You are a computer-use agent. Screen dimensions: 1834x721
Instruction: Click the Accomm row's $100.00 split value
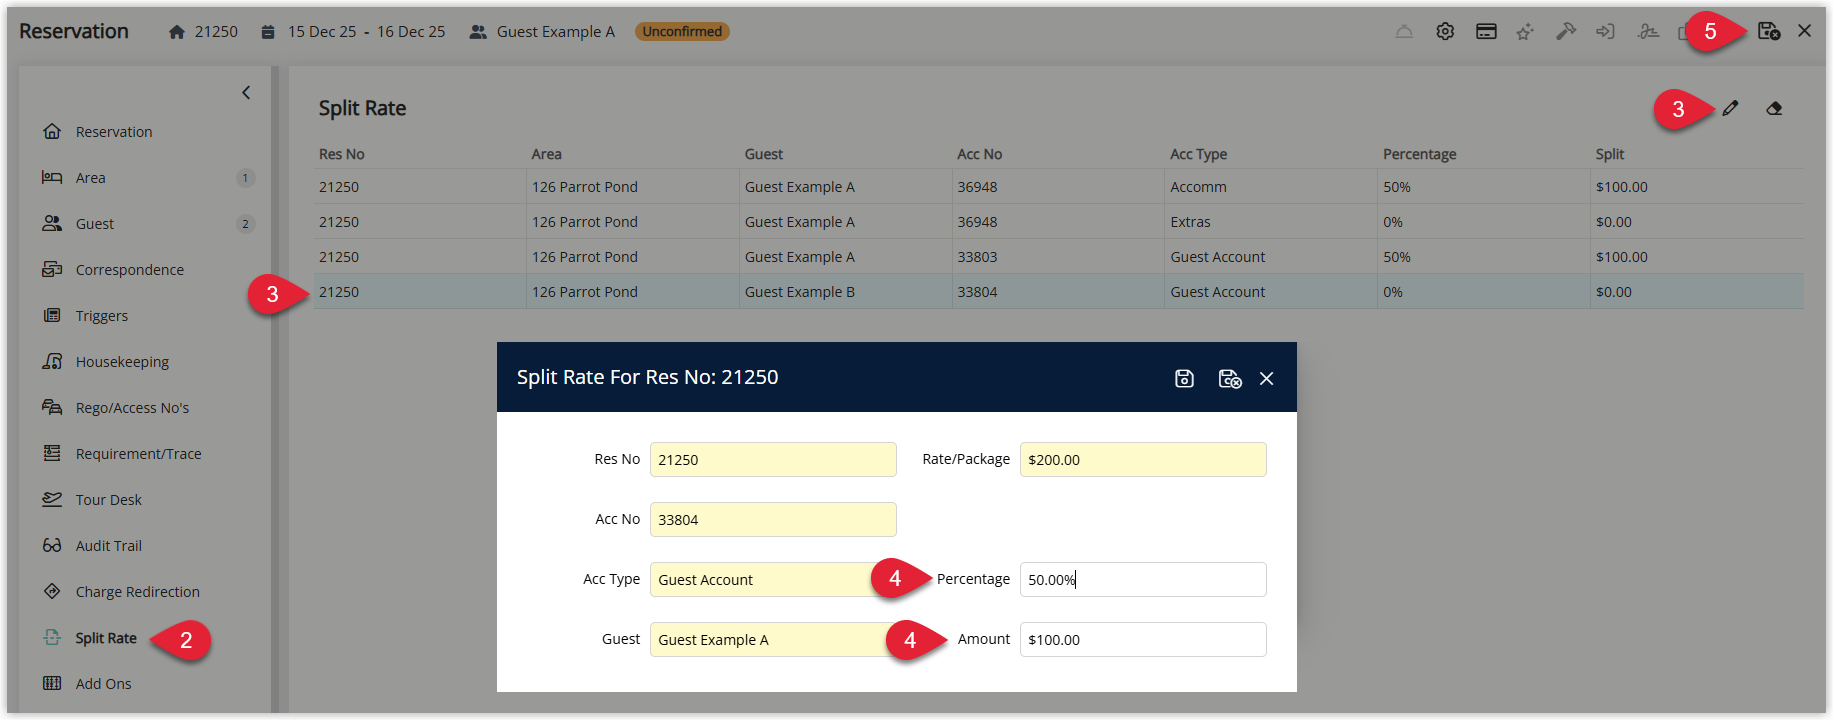[1621, 187]
